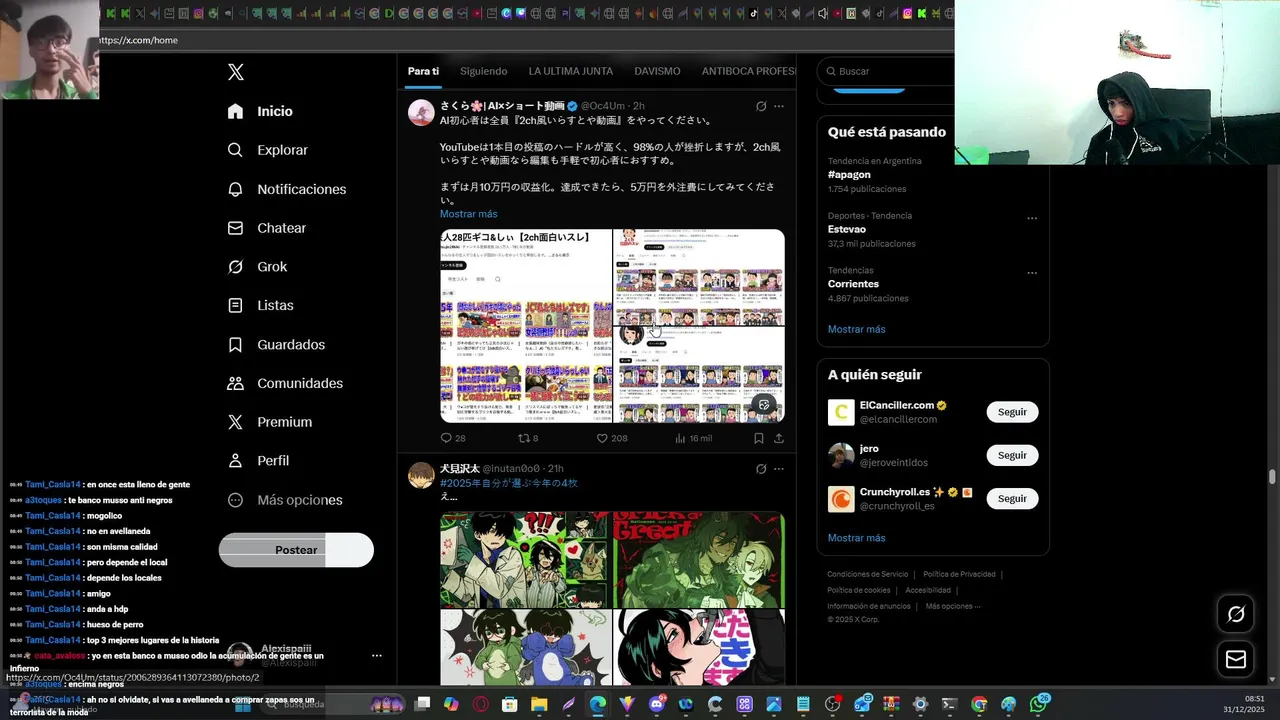Open Información de anuncios link

pos(869,606)
